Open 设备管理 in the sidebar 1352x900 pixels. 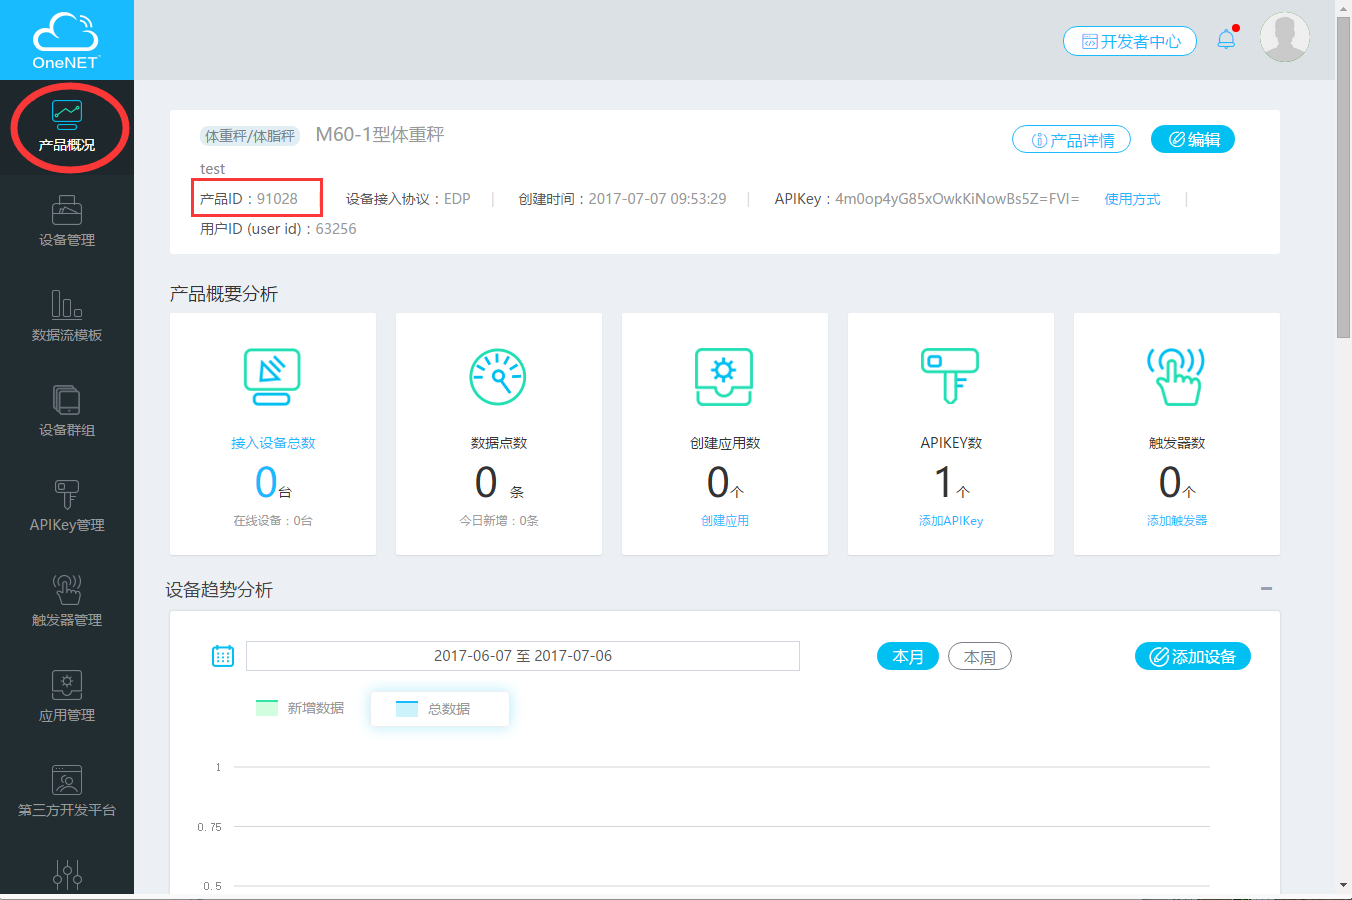point(67,222)
